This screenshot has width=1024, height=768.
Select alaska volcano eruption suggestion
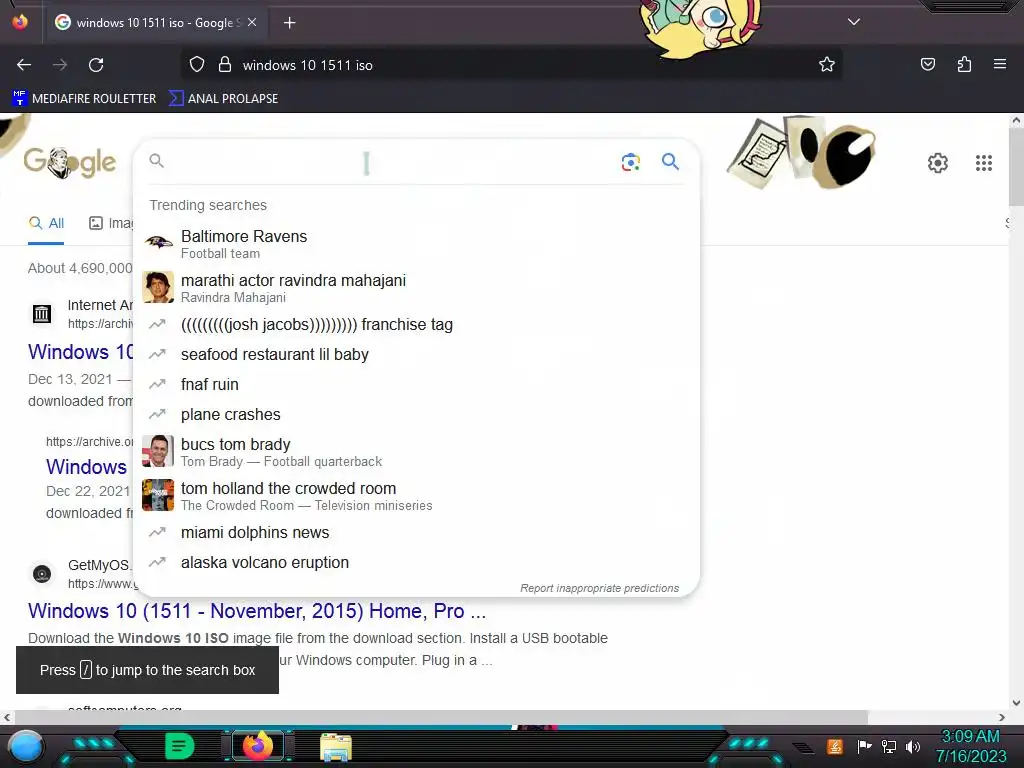click(416, 563)
